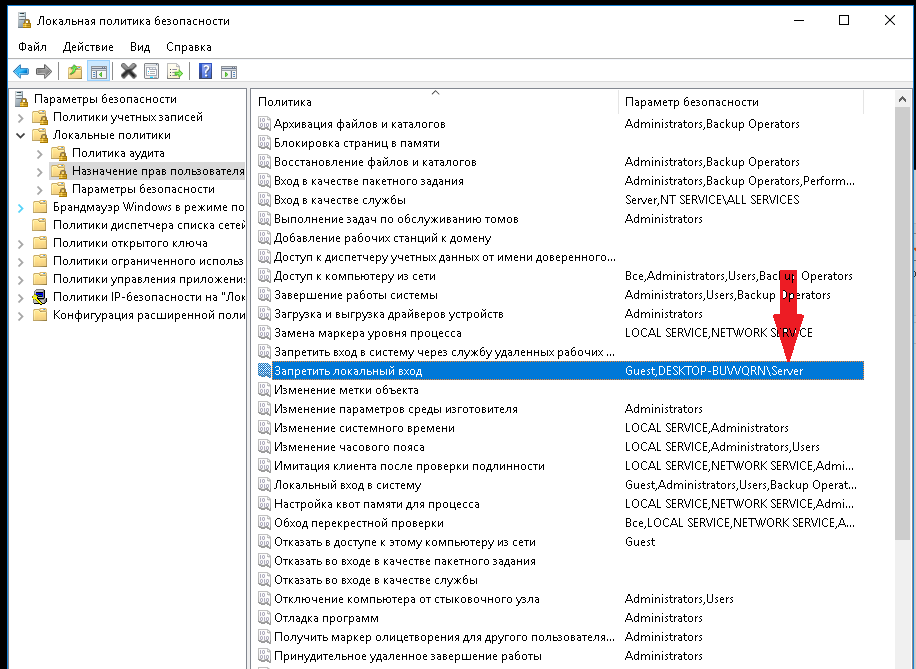This screenshot has height=669, width=916.
Task: Go up one level via folder icon
Action: pyautogui.click(x=75, y=71)
